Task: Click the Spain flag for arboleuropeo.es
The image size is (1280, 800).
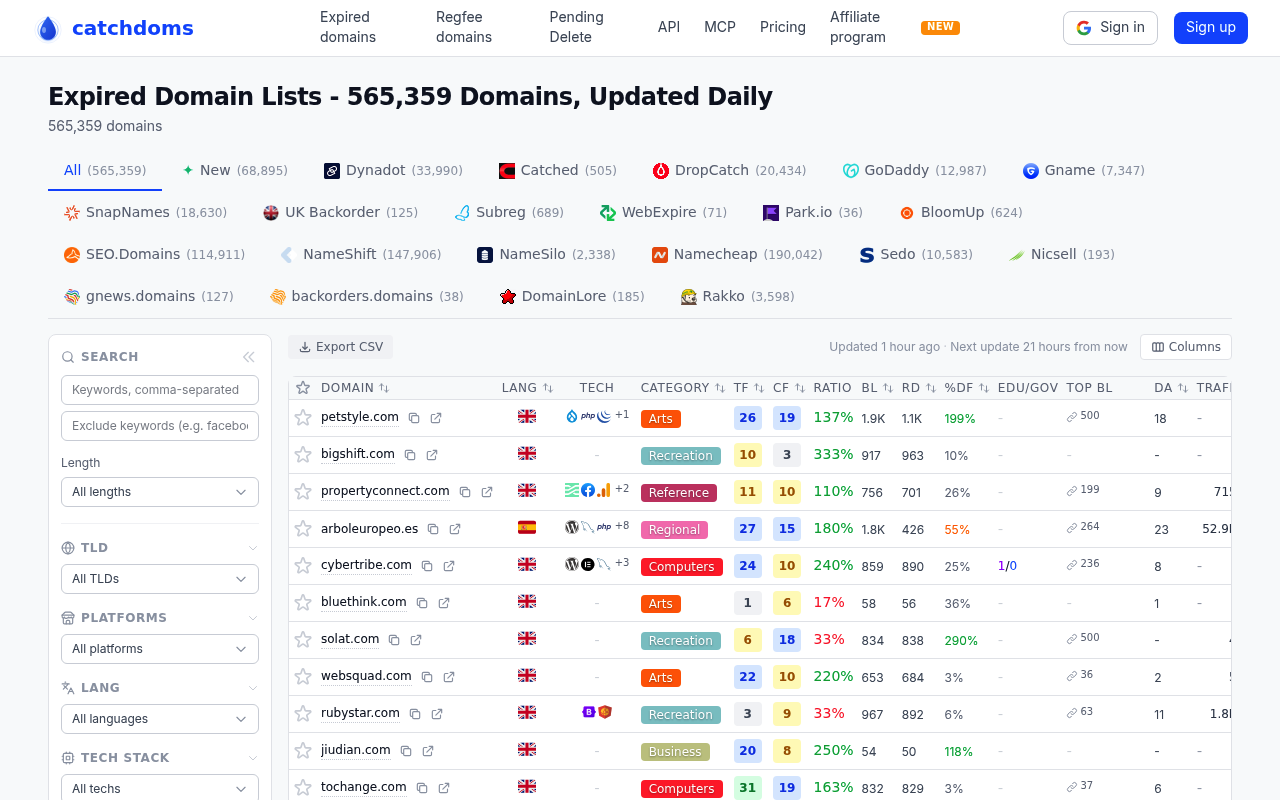Action: (x=527, y=528)
